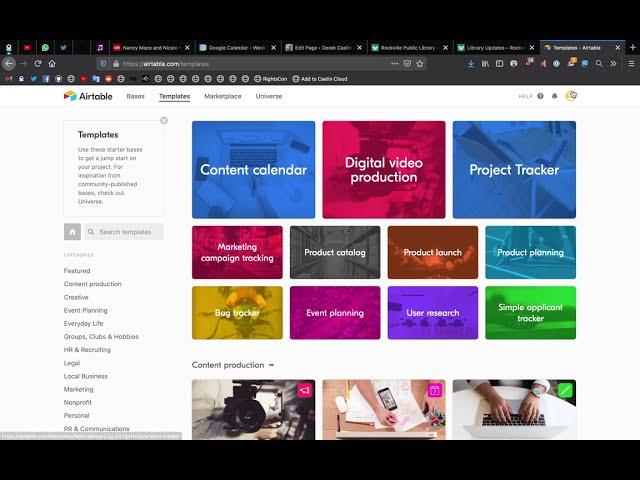The width and height of the screenshot is (640, 480).
Task: Switch to the Bases tab
Action: [x=135, y=96]
